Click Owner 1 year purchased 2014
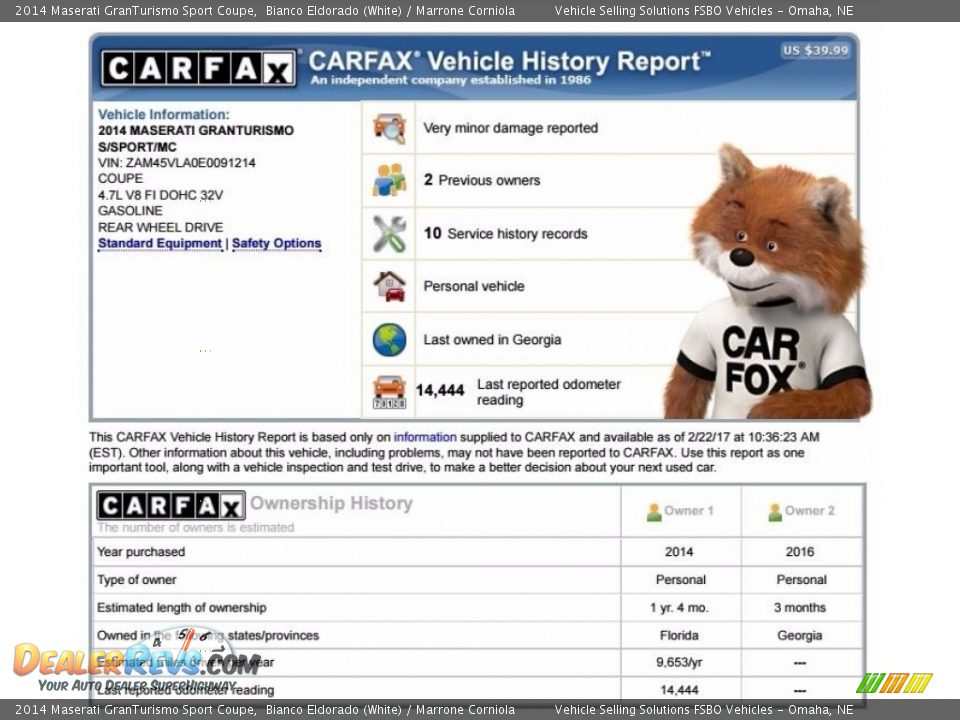This screenshot has height=720, width=960. coord(680,552)
